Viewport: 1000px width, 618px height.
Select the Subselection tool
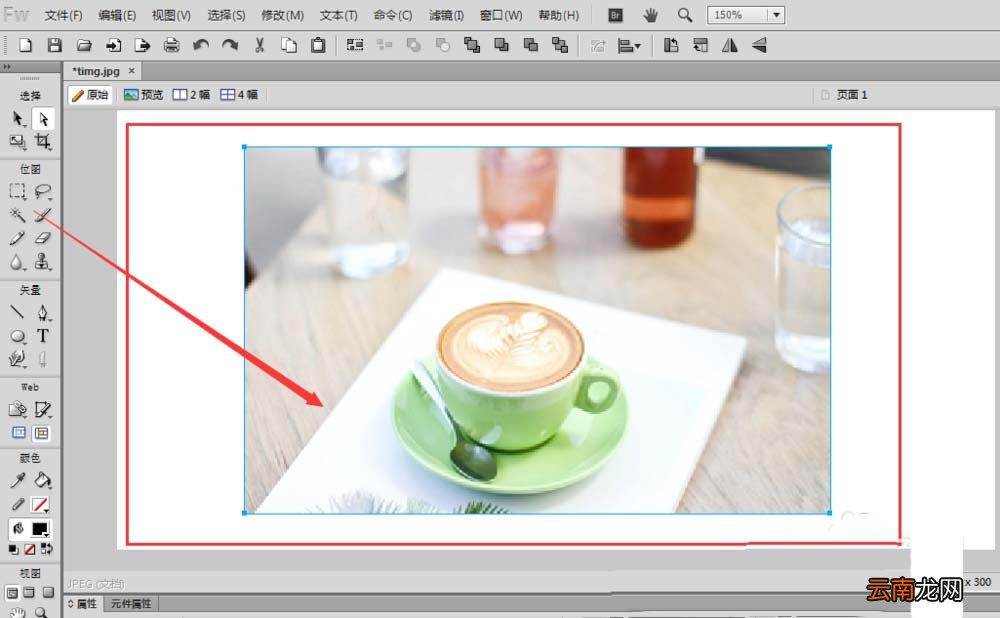click(x=43, y=119)
